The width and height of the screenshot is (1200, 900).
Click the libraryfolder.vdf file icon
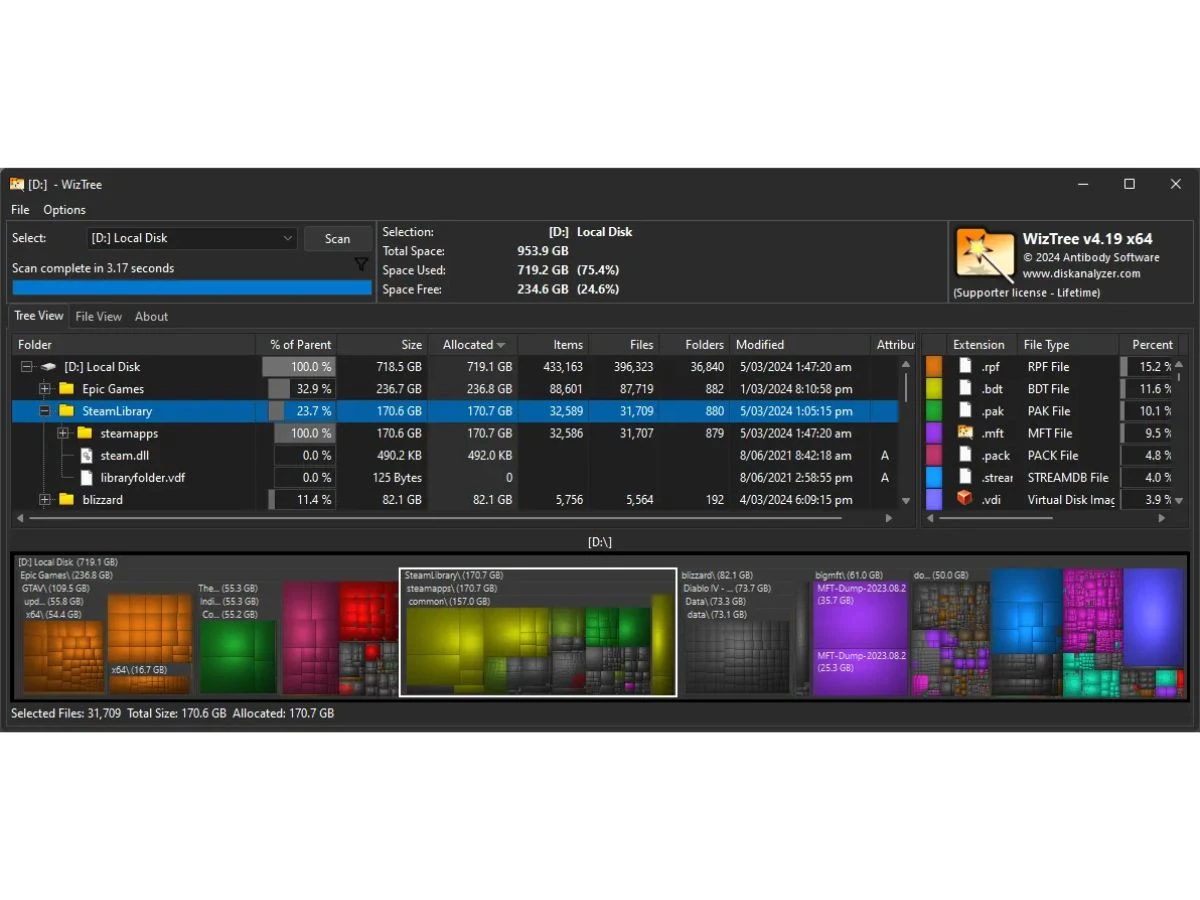86,478
